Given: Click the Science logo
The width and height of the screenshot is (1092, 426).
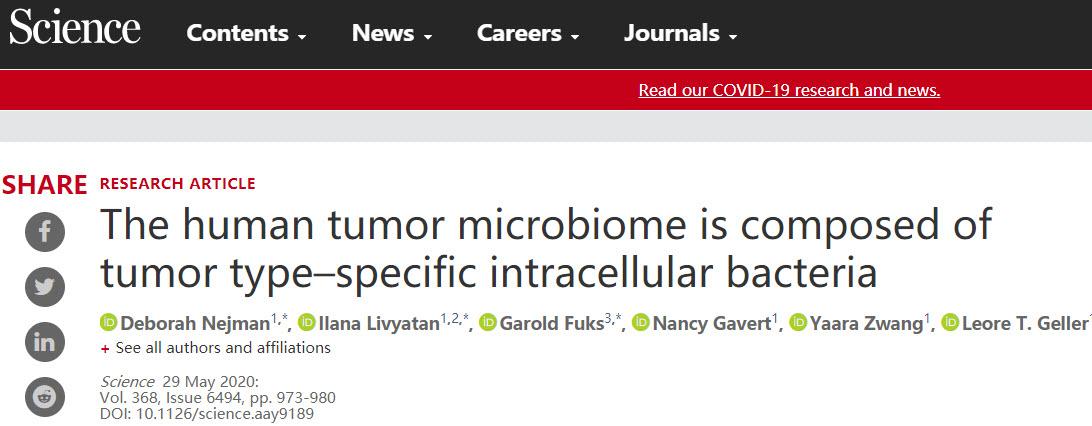Looking at the screenshot, I should (75, 28).
